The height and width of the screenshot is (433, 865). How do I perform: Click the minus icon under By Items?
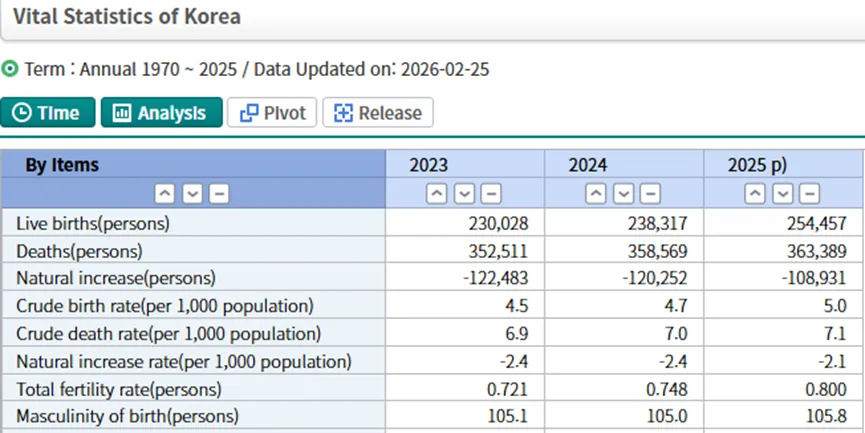pos(218,194)
